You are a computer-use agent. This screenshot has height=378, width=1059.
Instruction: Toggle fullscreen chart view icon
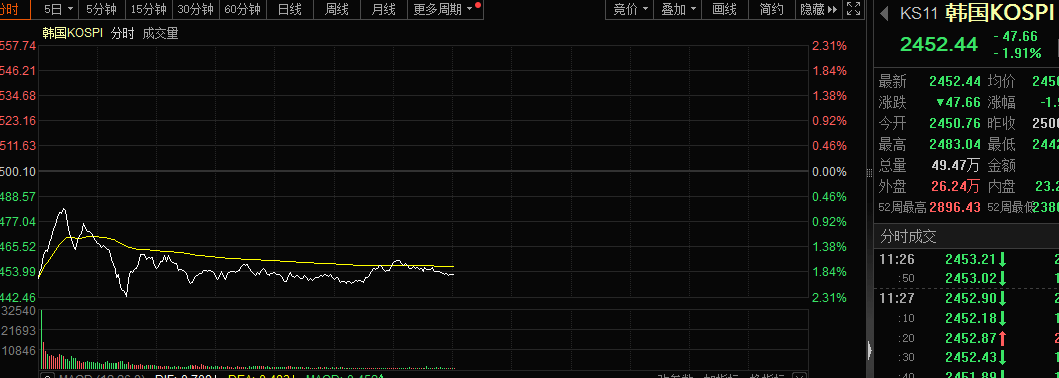[x=853, y=9]
